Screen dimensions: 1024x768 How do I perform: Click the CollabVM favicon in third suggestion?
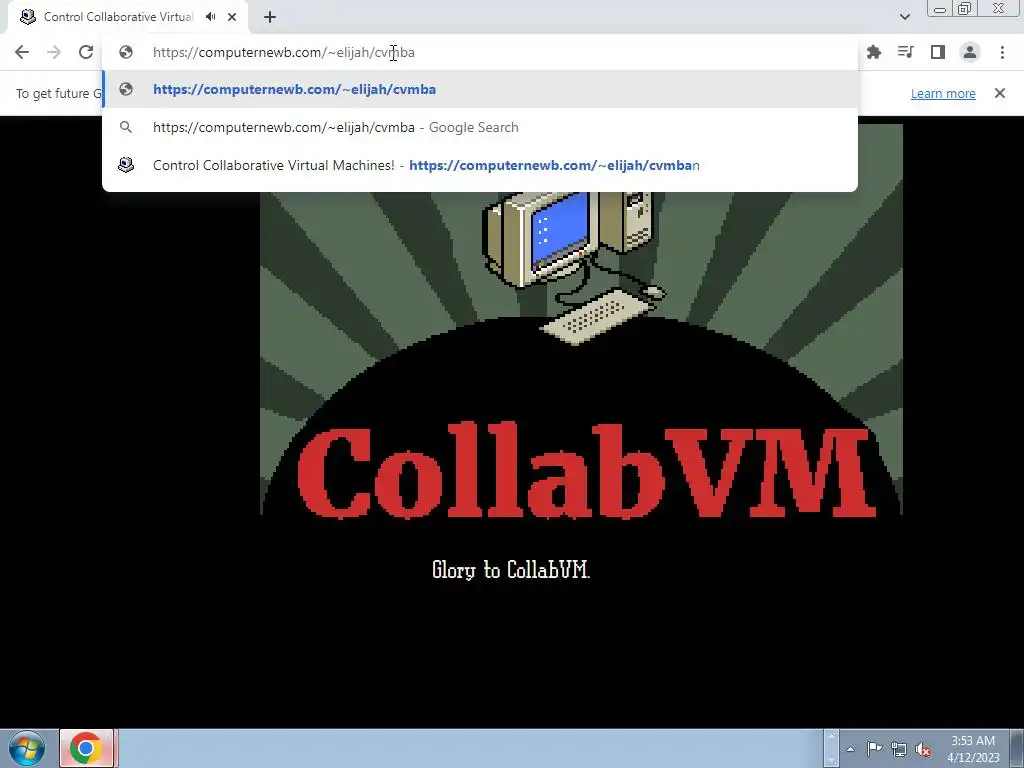tap(126, 165)
